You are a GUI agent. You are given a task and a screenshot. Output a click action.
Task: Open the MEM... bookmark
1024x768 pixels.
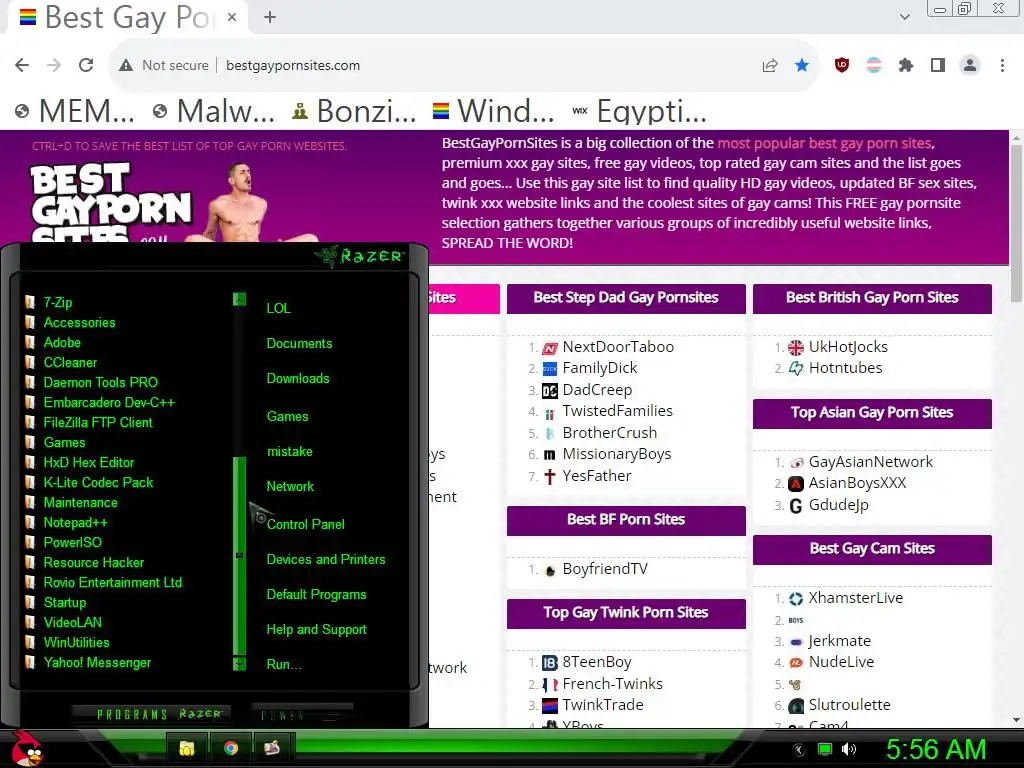[x=75, y=111]
